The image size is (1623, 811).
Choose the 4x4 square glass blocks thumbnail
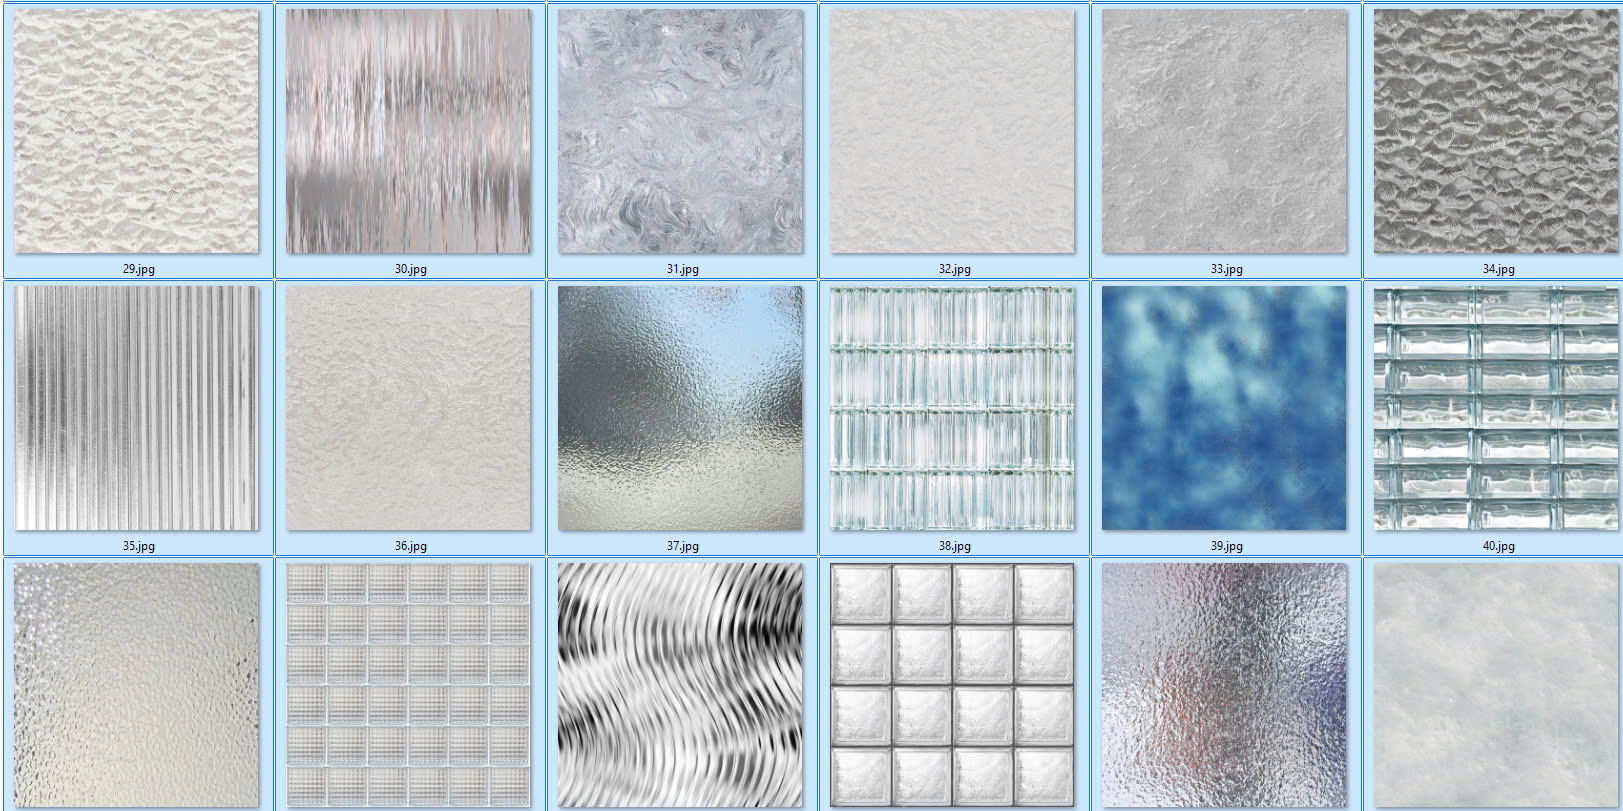tap(953, 685)
